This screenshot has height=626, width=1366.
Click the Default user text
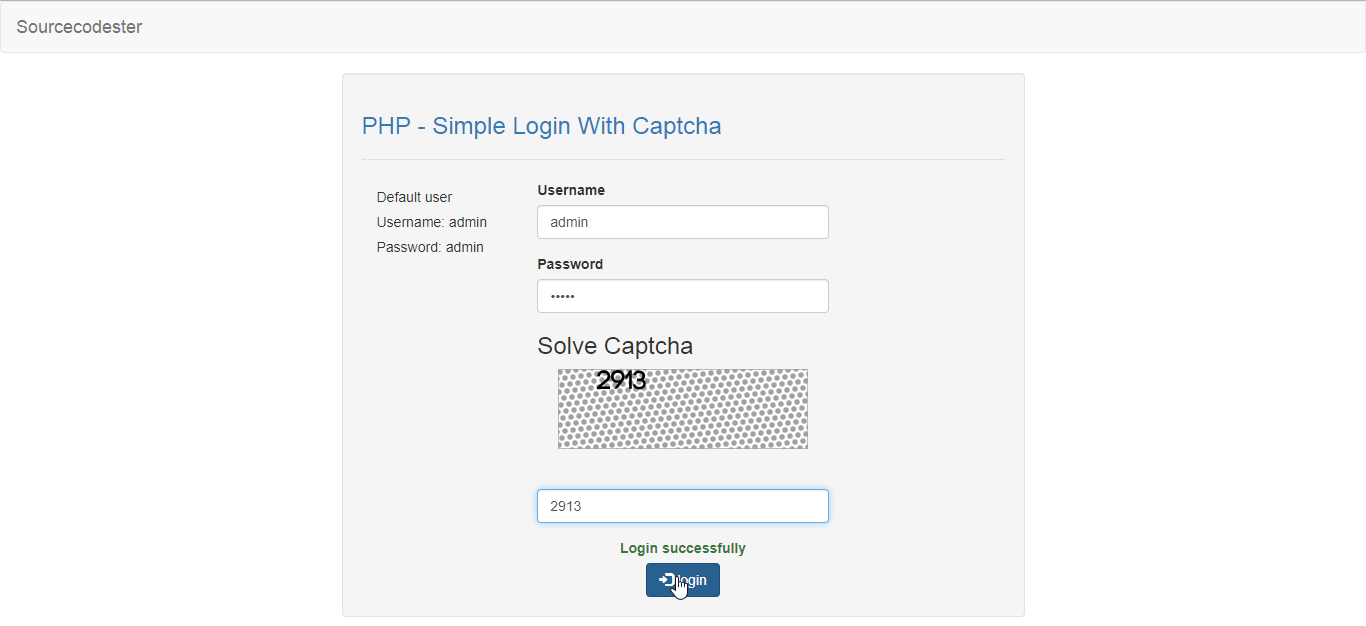click(414, 197)
